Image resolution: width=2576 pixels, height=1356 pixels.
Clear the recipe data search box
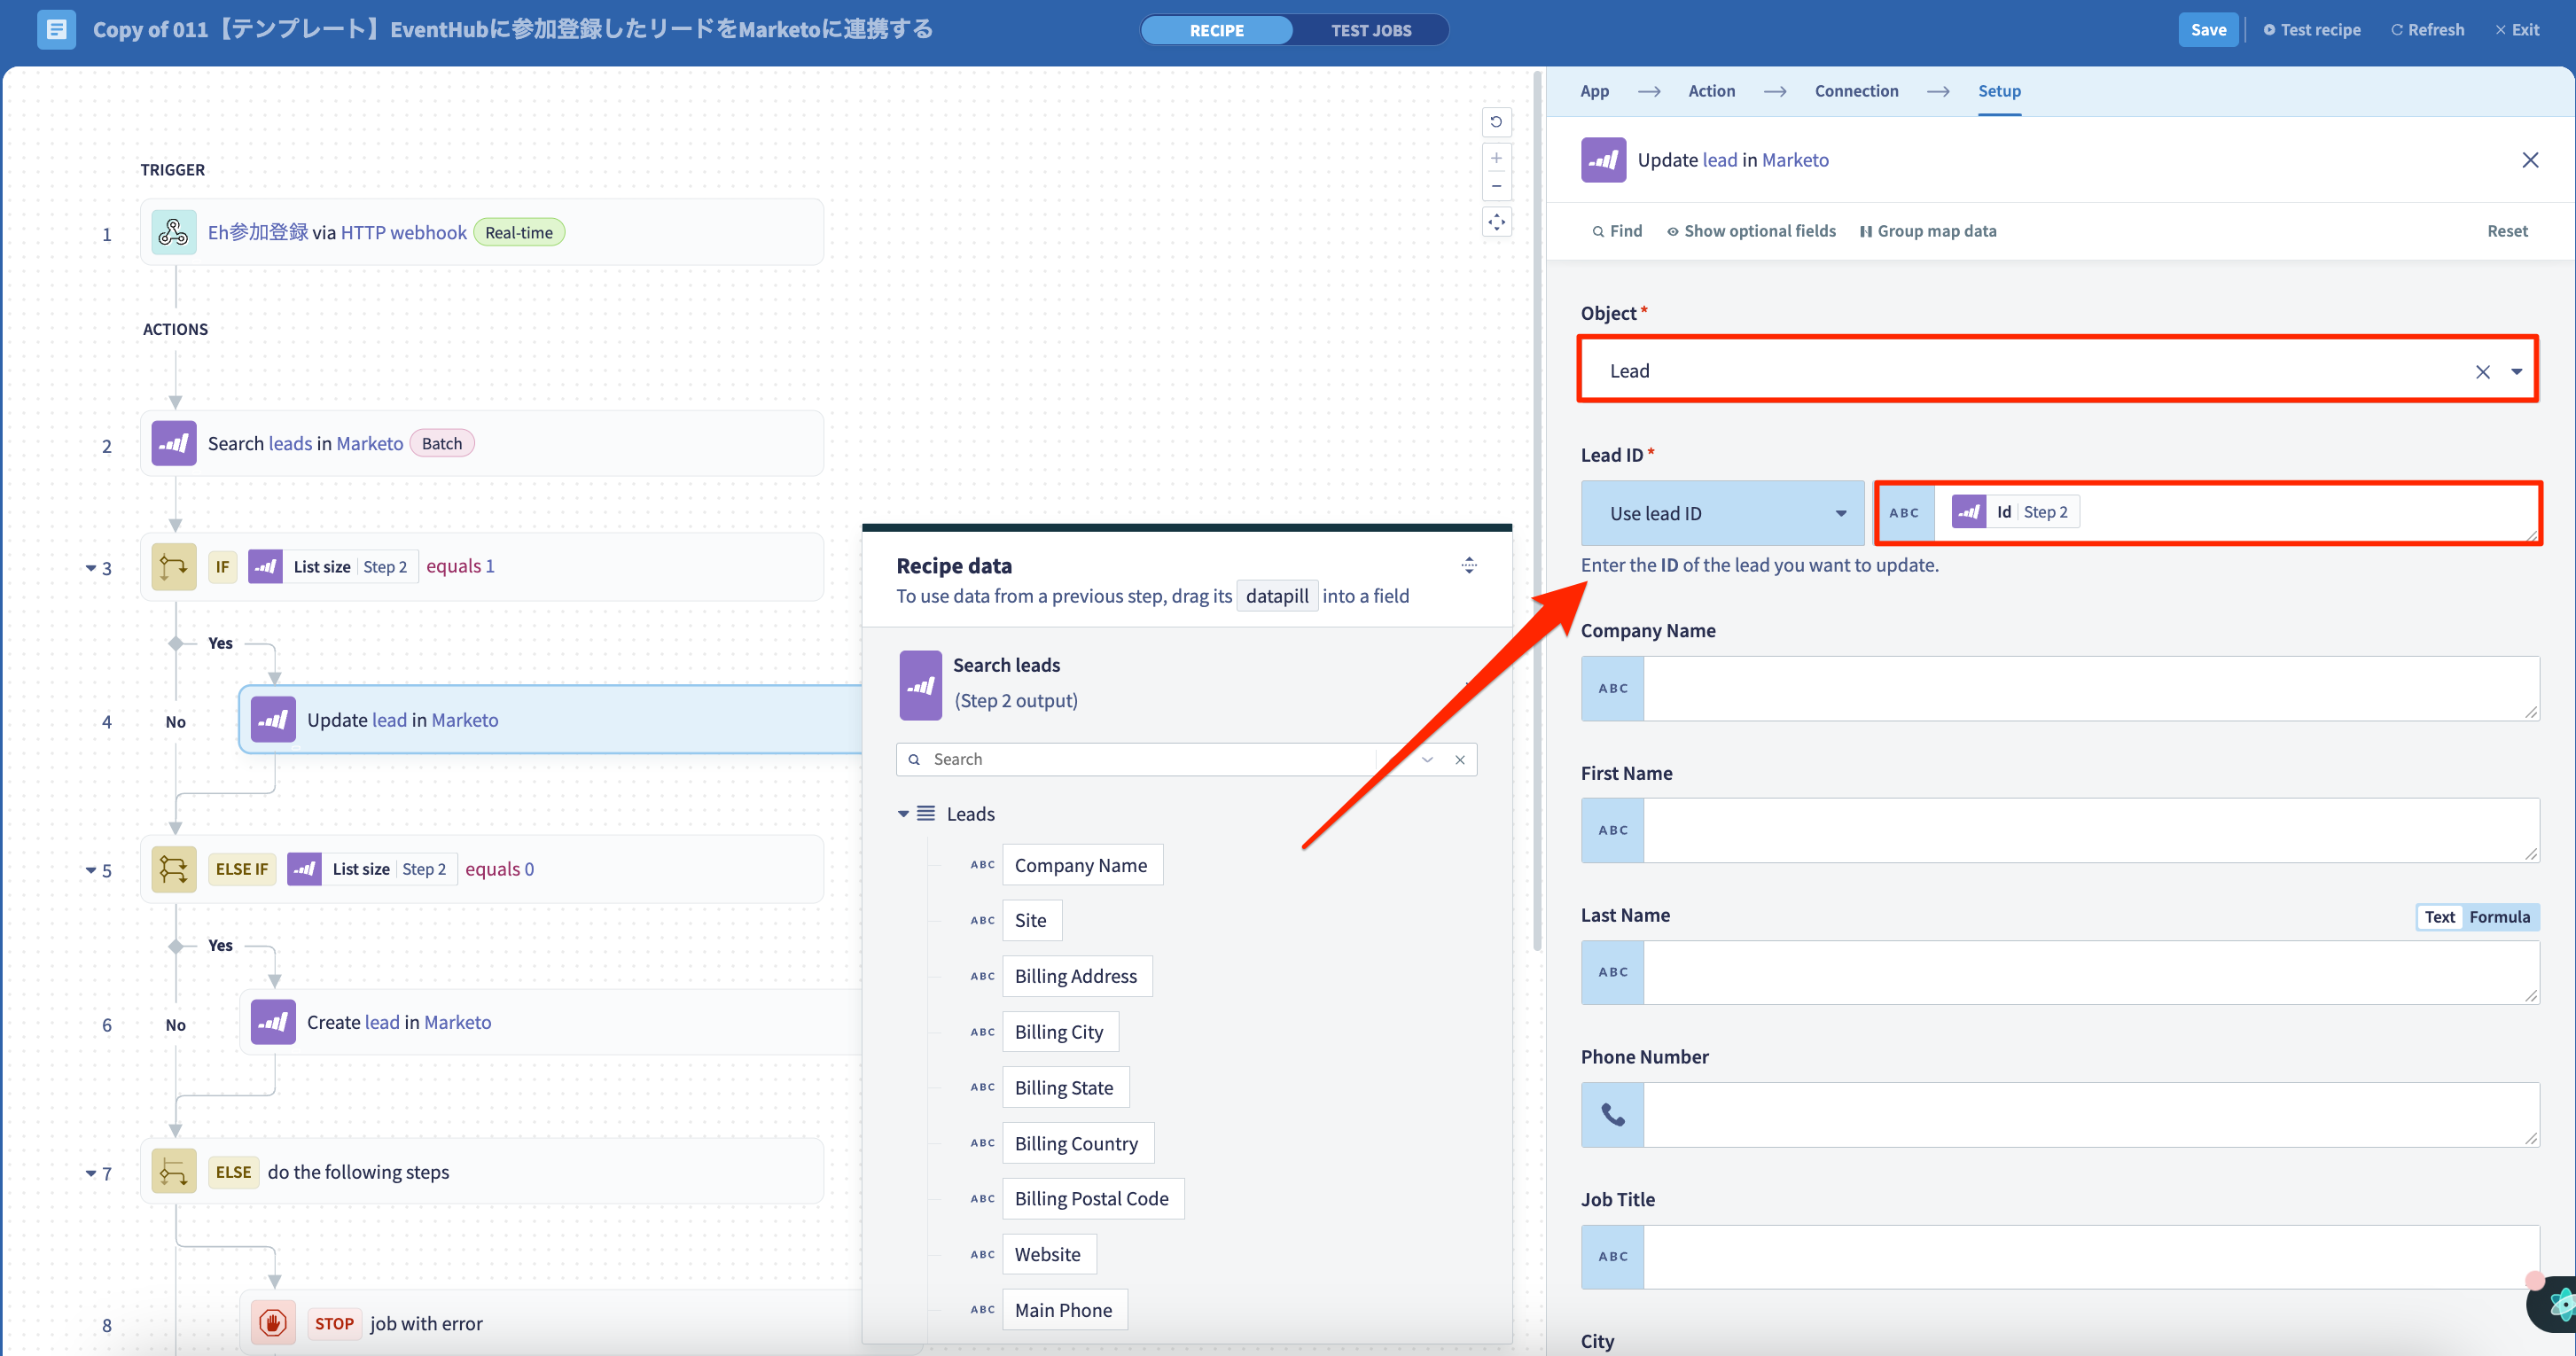coord(1460,760)
